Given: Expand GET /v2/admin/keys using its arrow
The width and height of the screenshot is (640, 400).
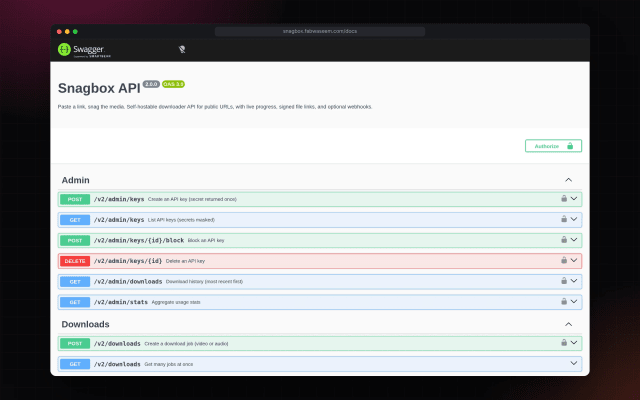Looking at the screenshot, I should tap(574, 219).
